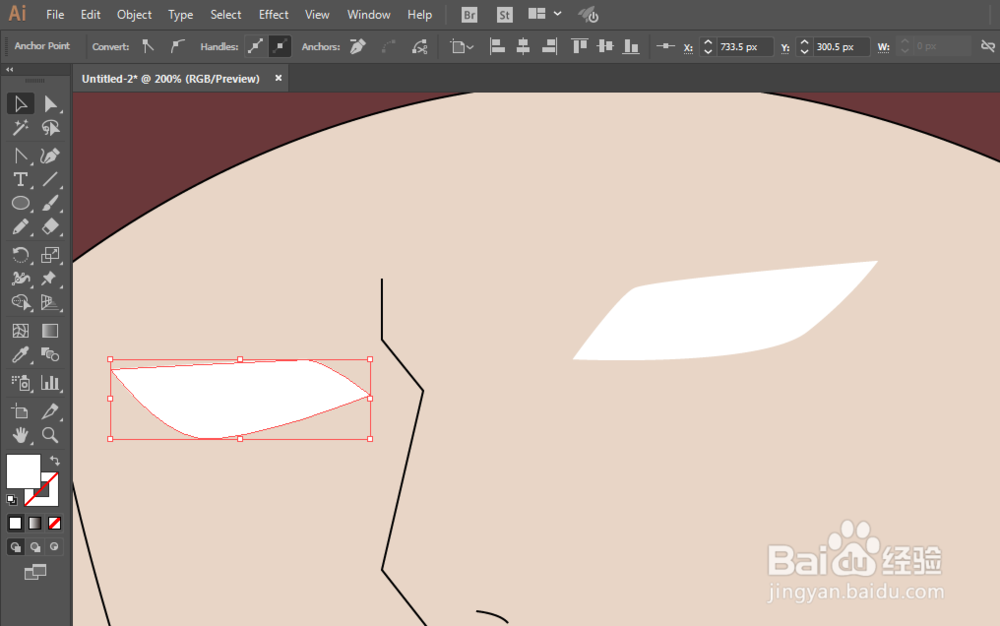Click the Y stepper arrows

pyautogui.click(x=804, y=47)
